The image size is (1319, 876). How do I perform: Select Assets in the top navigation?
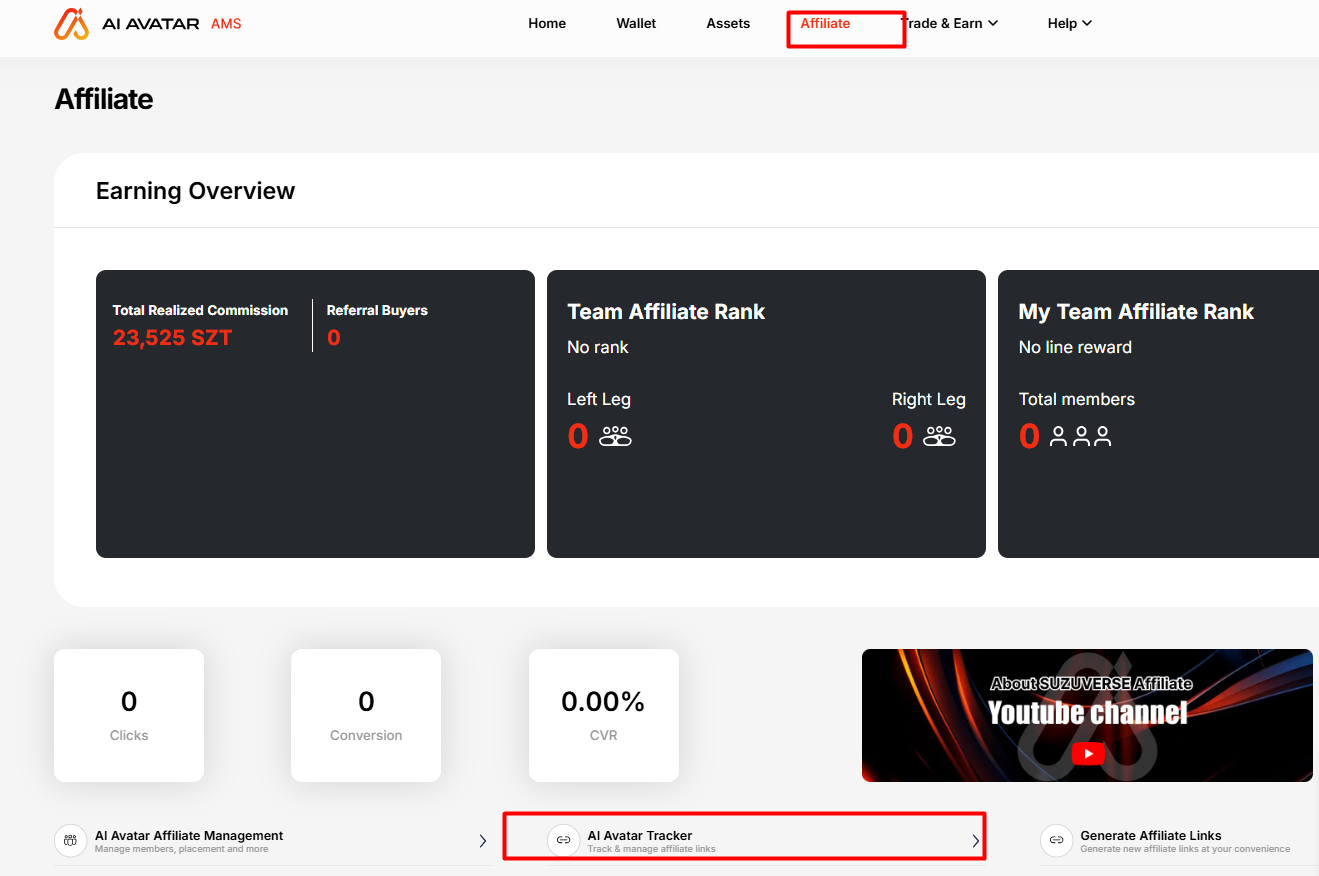pyautogui.click(x=728, y=24)
